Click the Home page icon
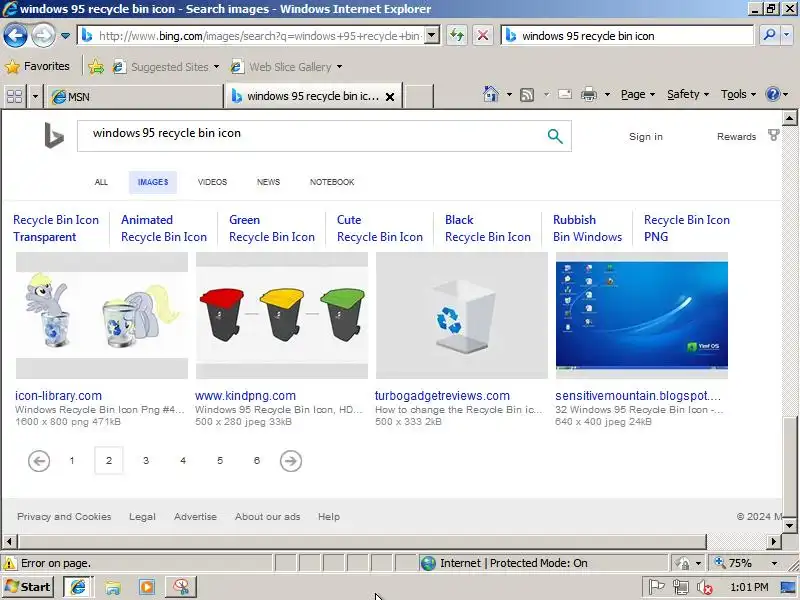The height and width of the screenshot is (600, 800). (x=491, y=94)
